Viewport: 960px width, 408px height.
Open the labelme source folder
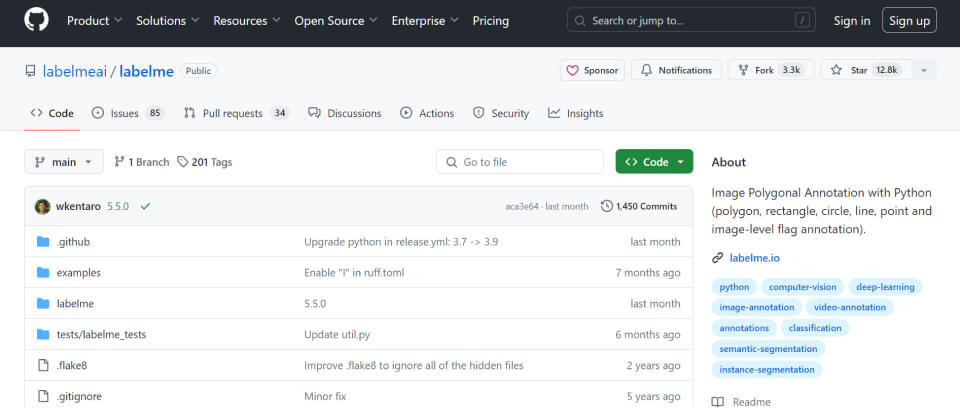(75, 304)
